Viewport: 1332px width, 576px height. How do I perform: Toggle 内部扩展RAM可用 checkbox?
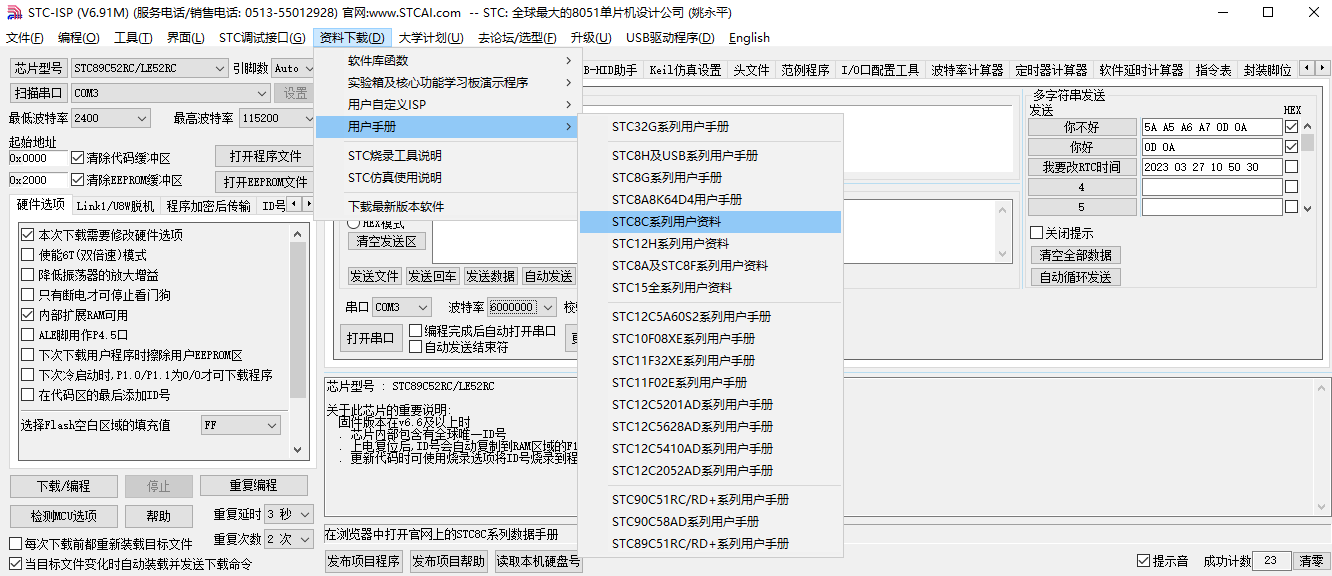pos(27,315)
